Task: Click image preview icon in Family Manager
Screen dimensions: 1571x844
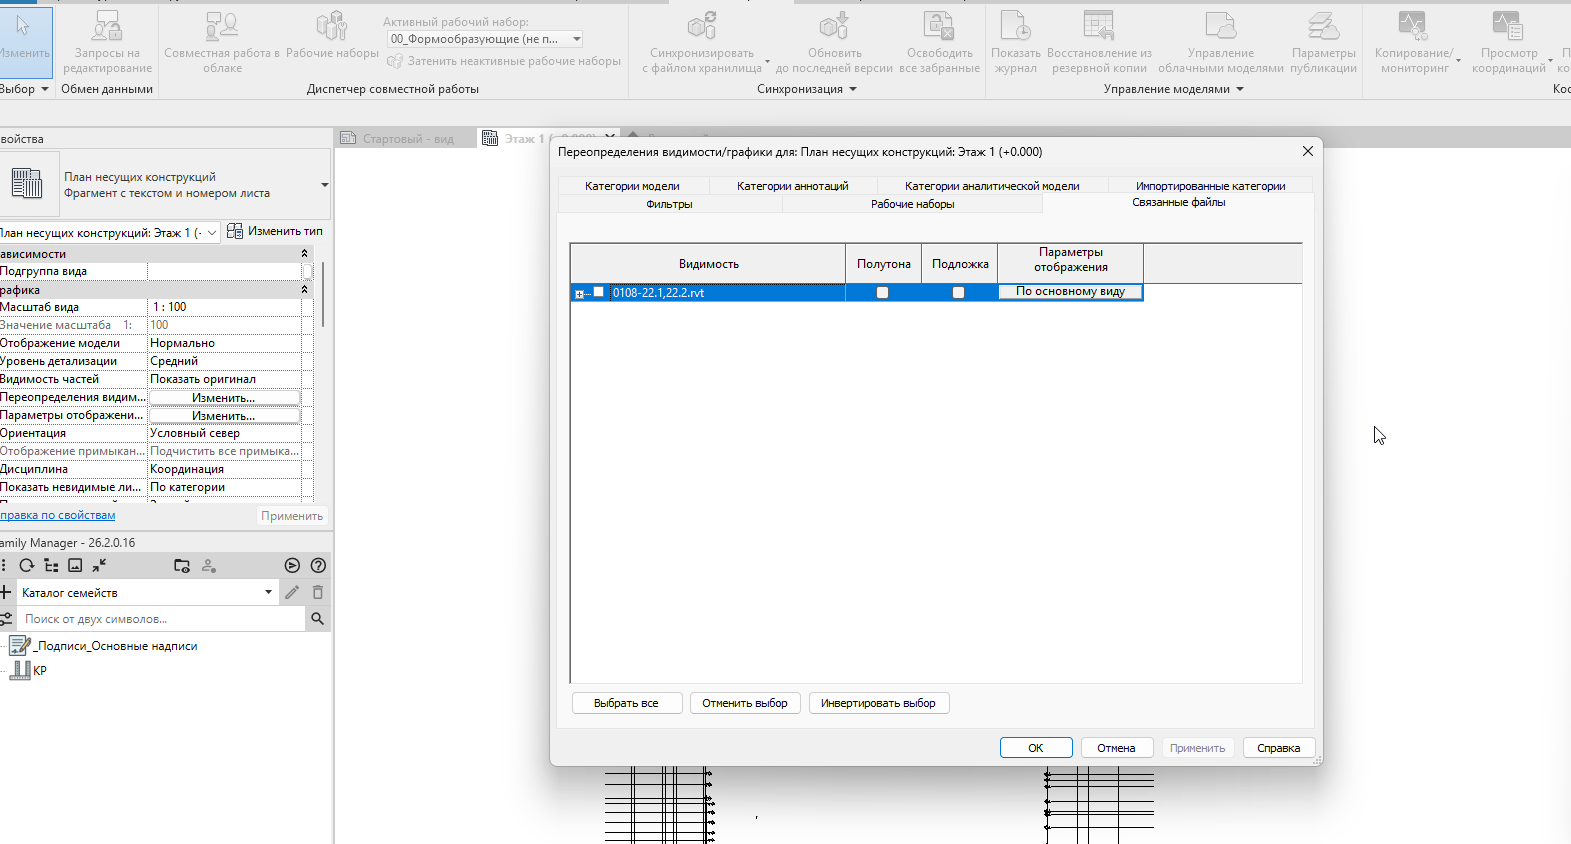Action: tap(75, 566)
